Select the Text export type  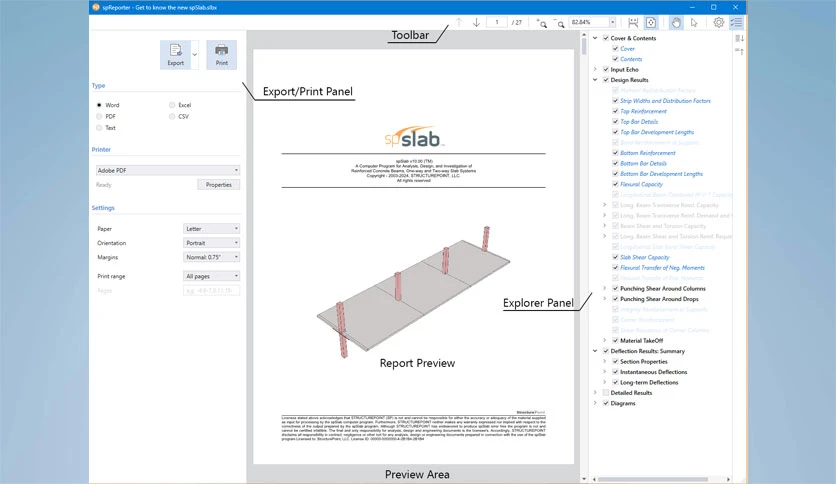pyautogui.click(x=99, y=128)
